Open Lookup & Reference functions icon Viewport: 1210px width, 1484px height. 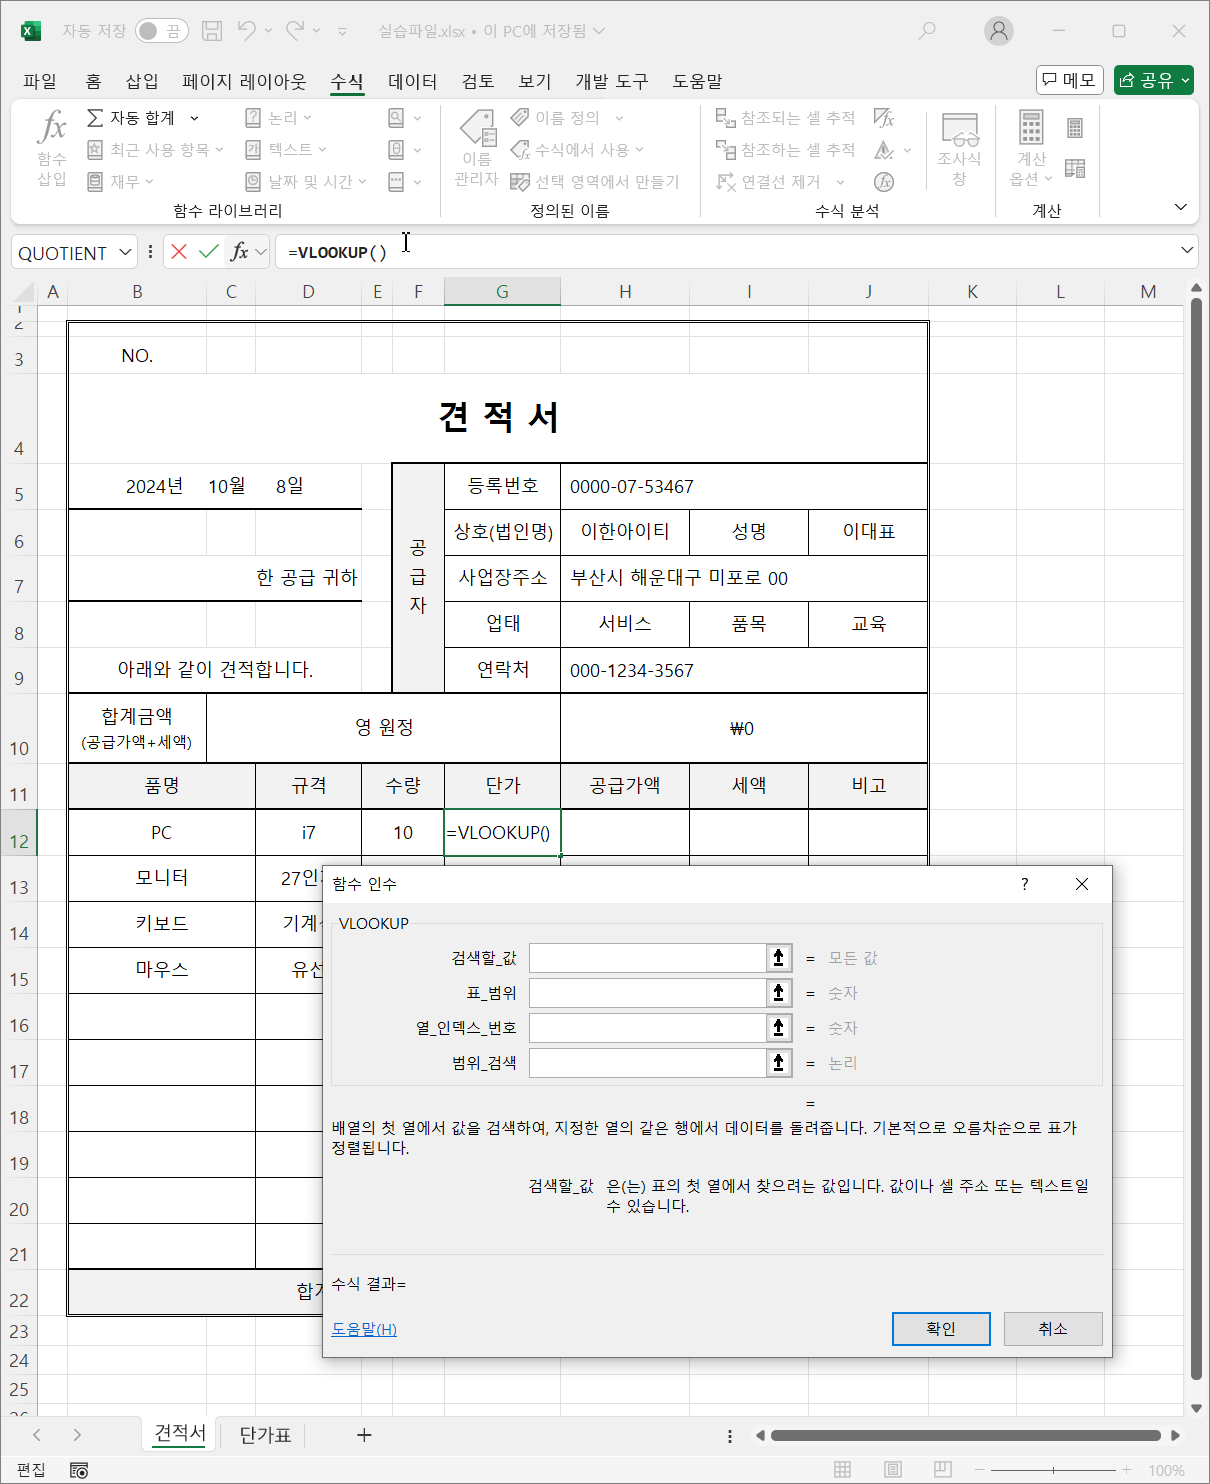click(x=397, y=118)
